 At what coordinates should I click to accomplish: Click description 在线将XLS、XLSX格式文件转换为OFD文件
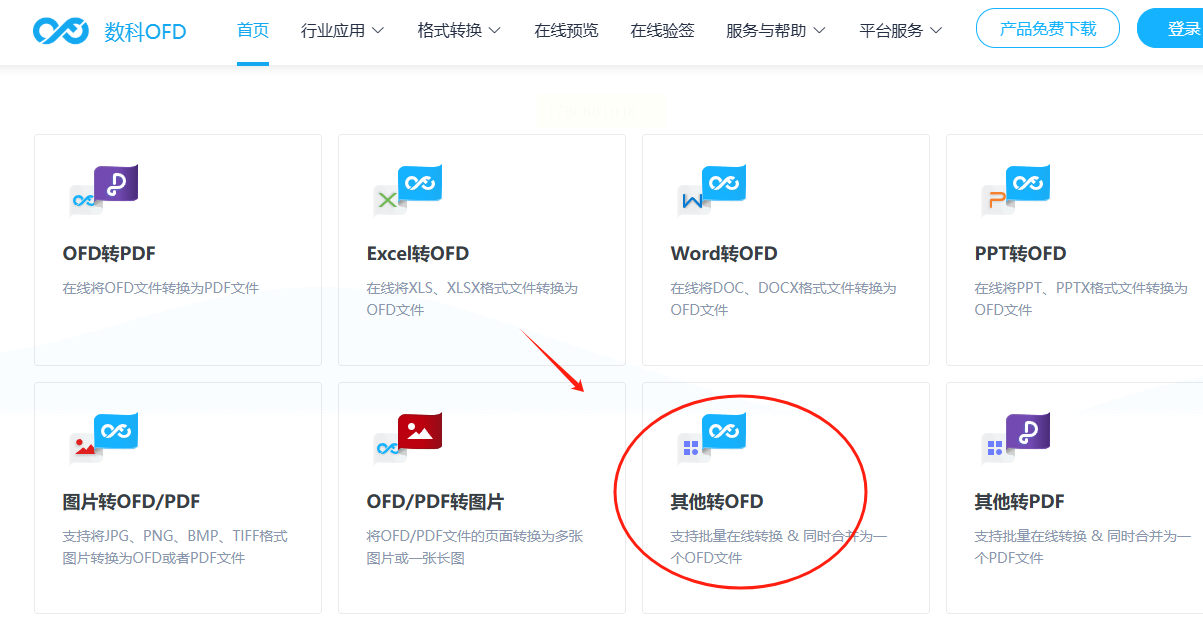473,299
